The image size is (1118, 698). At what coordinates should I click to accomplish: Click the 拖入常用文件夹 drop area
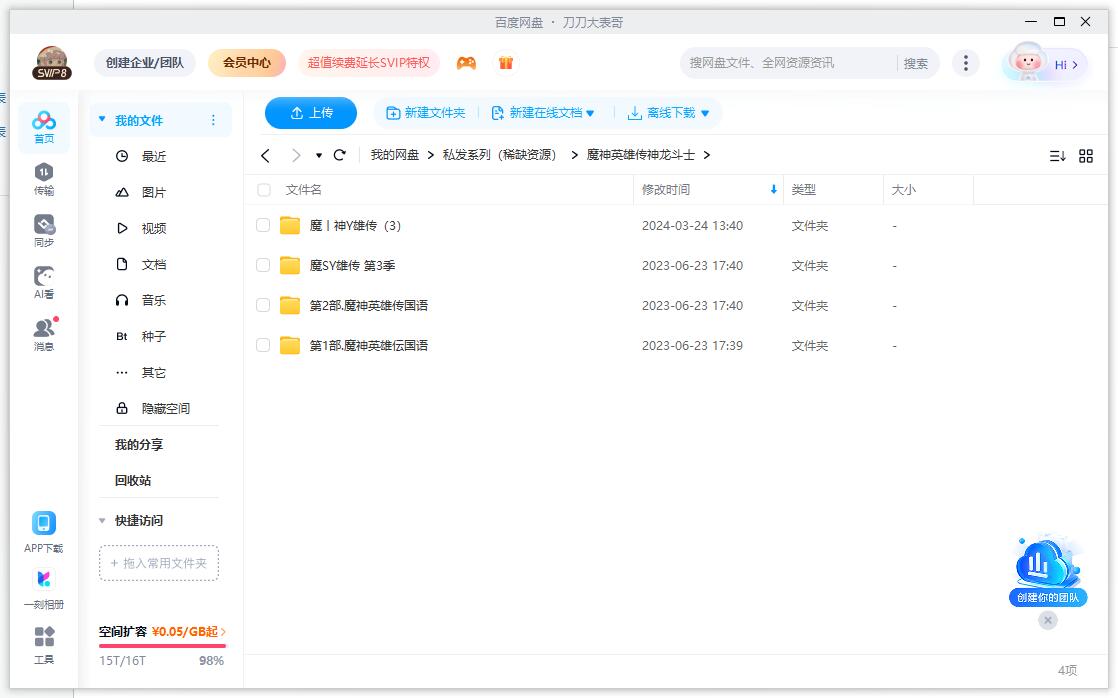pos(159,563)
